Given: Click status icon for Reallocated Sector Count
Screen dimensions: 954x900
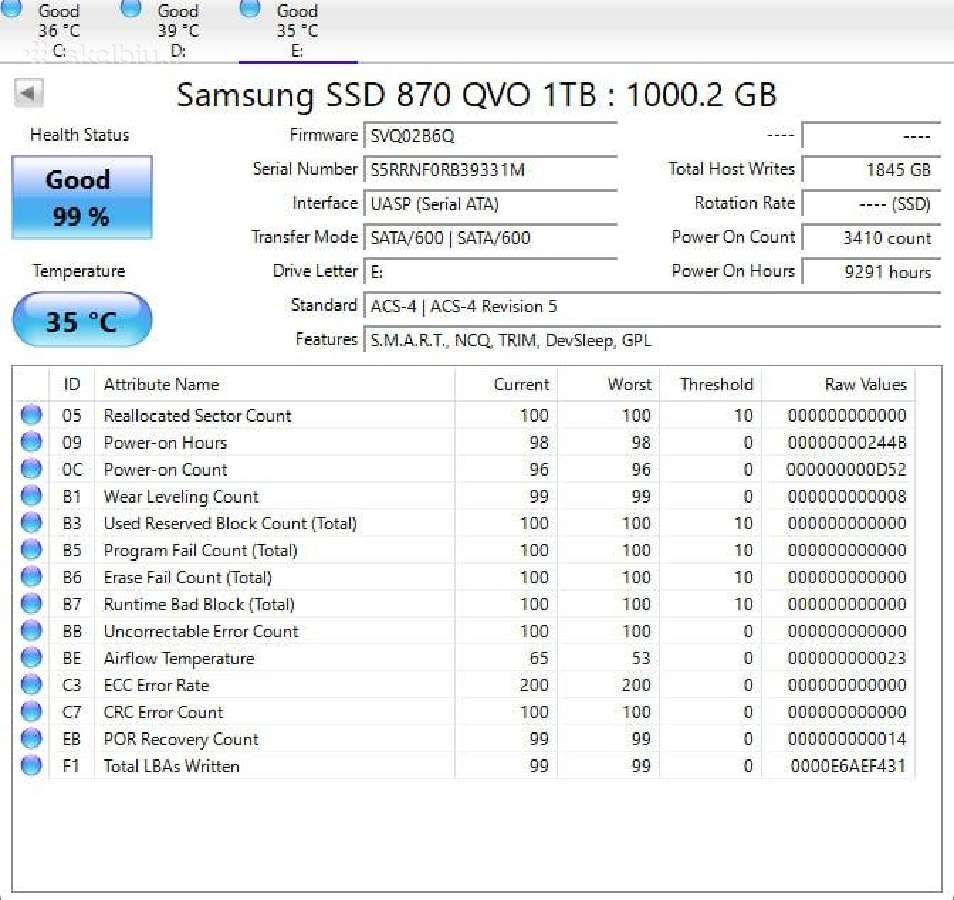Looking at the screenshot, I should 31,415.
